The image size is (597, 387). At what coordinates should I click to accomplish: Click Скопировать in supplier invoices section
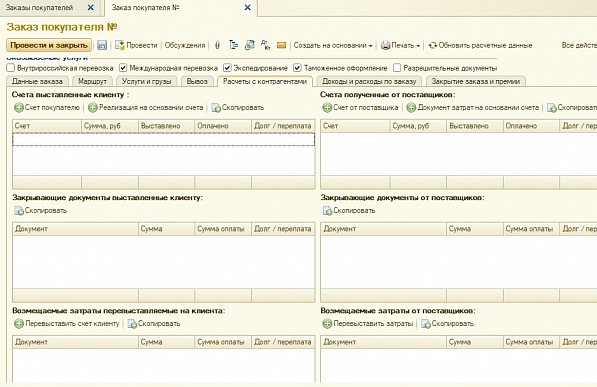pyautogui.click(x=572, y=107)
